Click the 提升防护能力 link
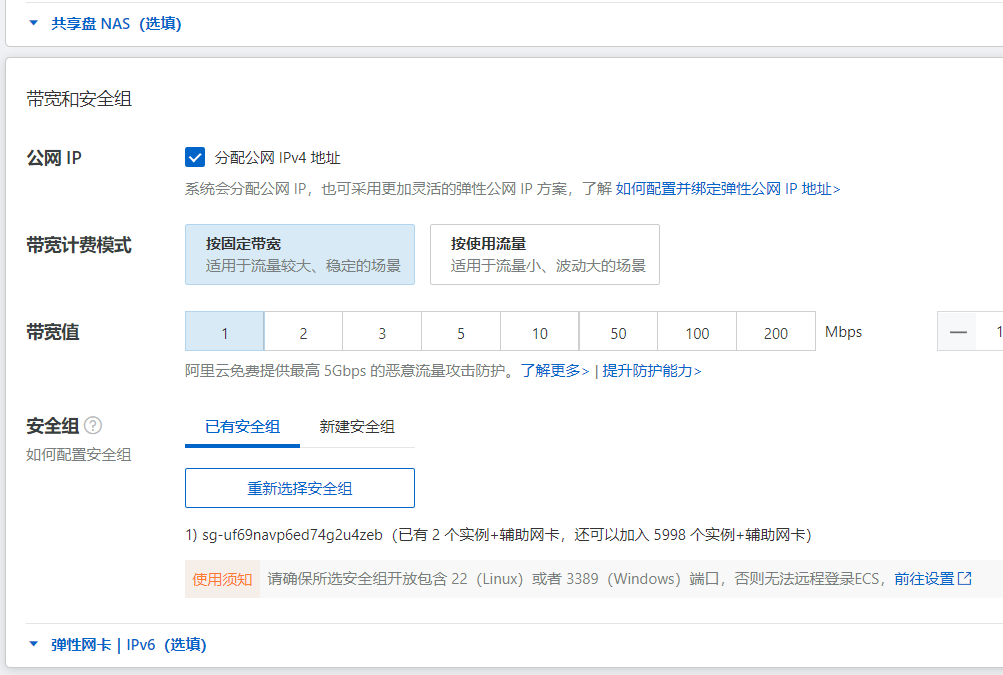 [651, 371]
